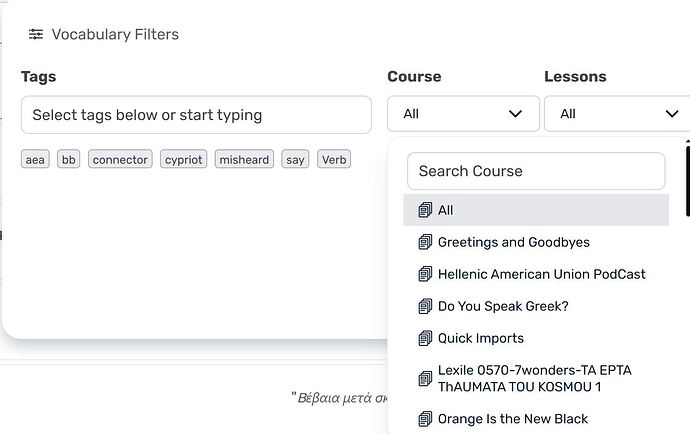Choose 'Quick Imports' from course list
The width and height of the screenshot is (690, 434).
point(481,338)
